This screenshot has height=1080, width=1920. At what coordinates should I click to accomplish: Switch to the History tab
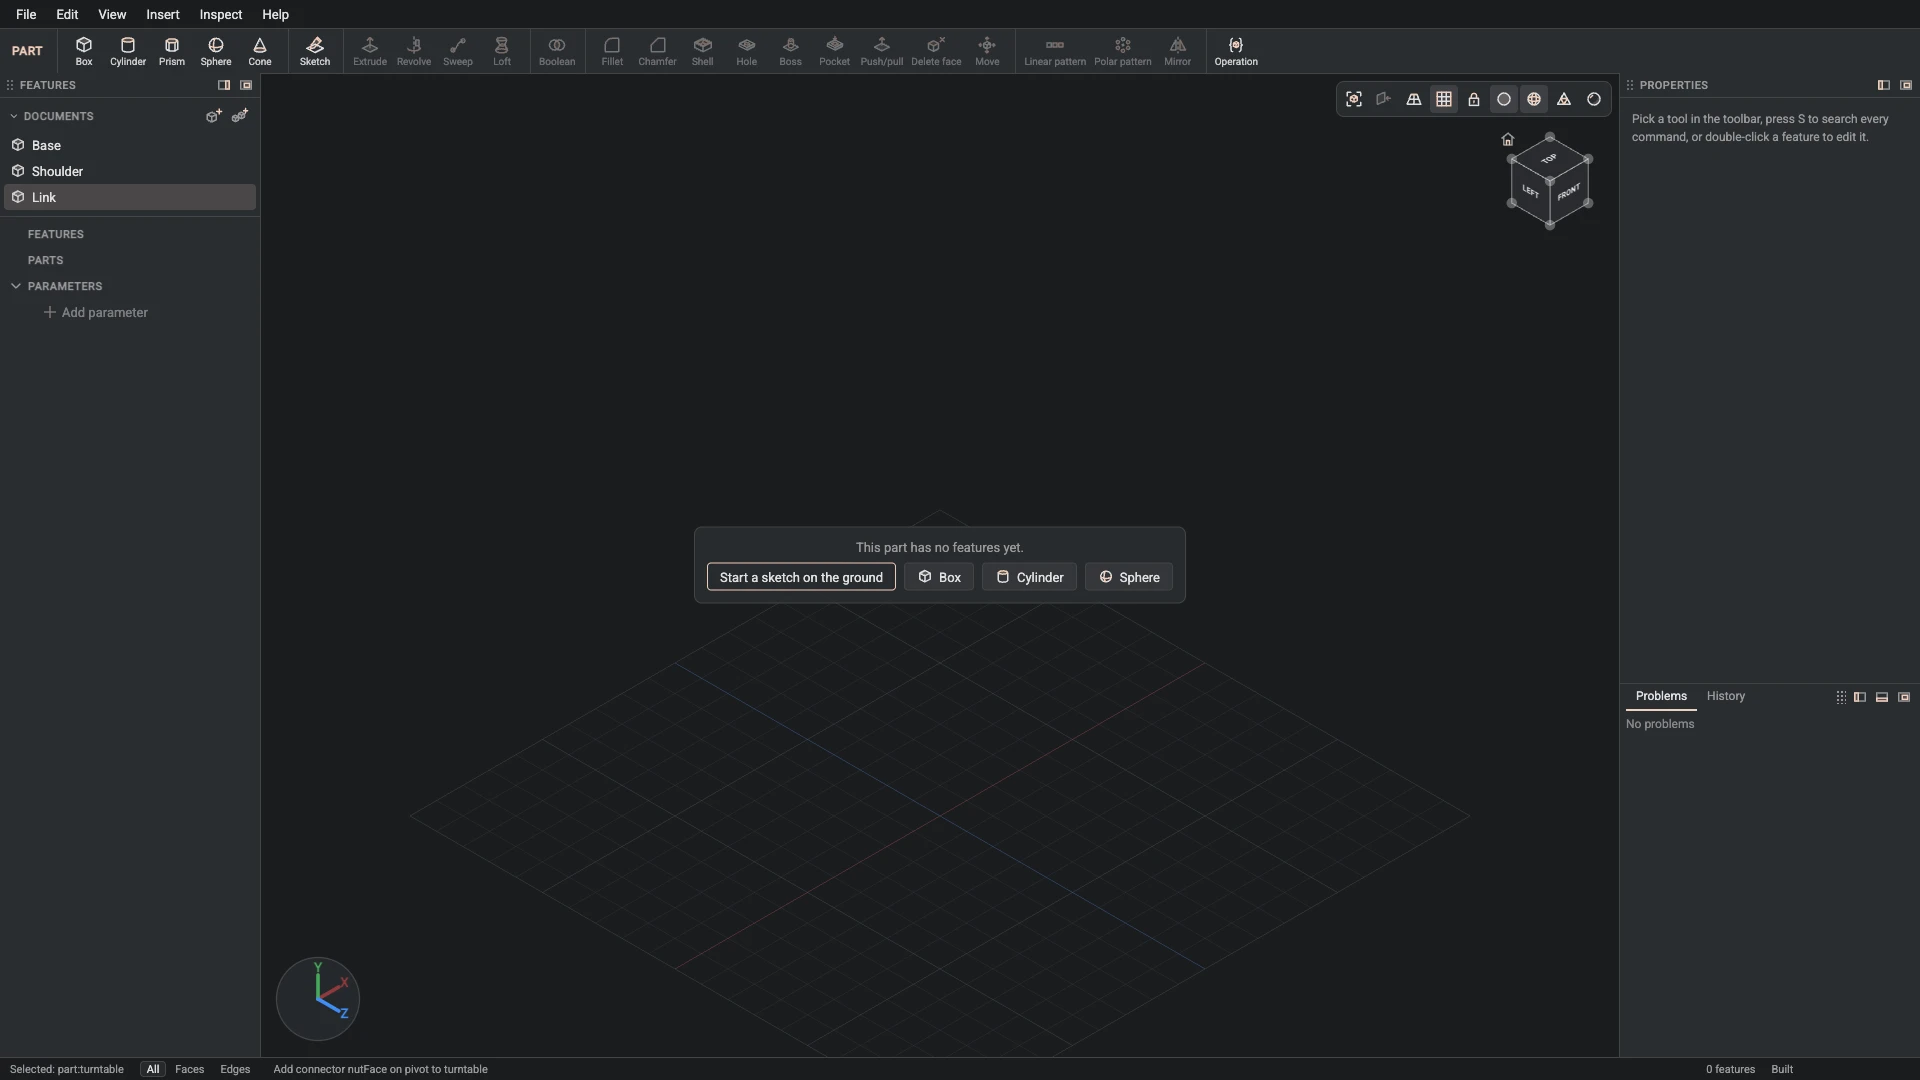(x=1726, y=696)
